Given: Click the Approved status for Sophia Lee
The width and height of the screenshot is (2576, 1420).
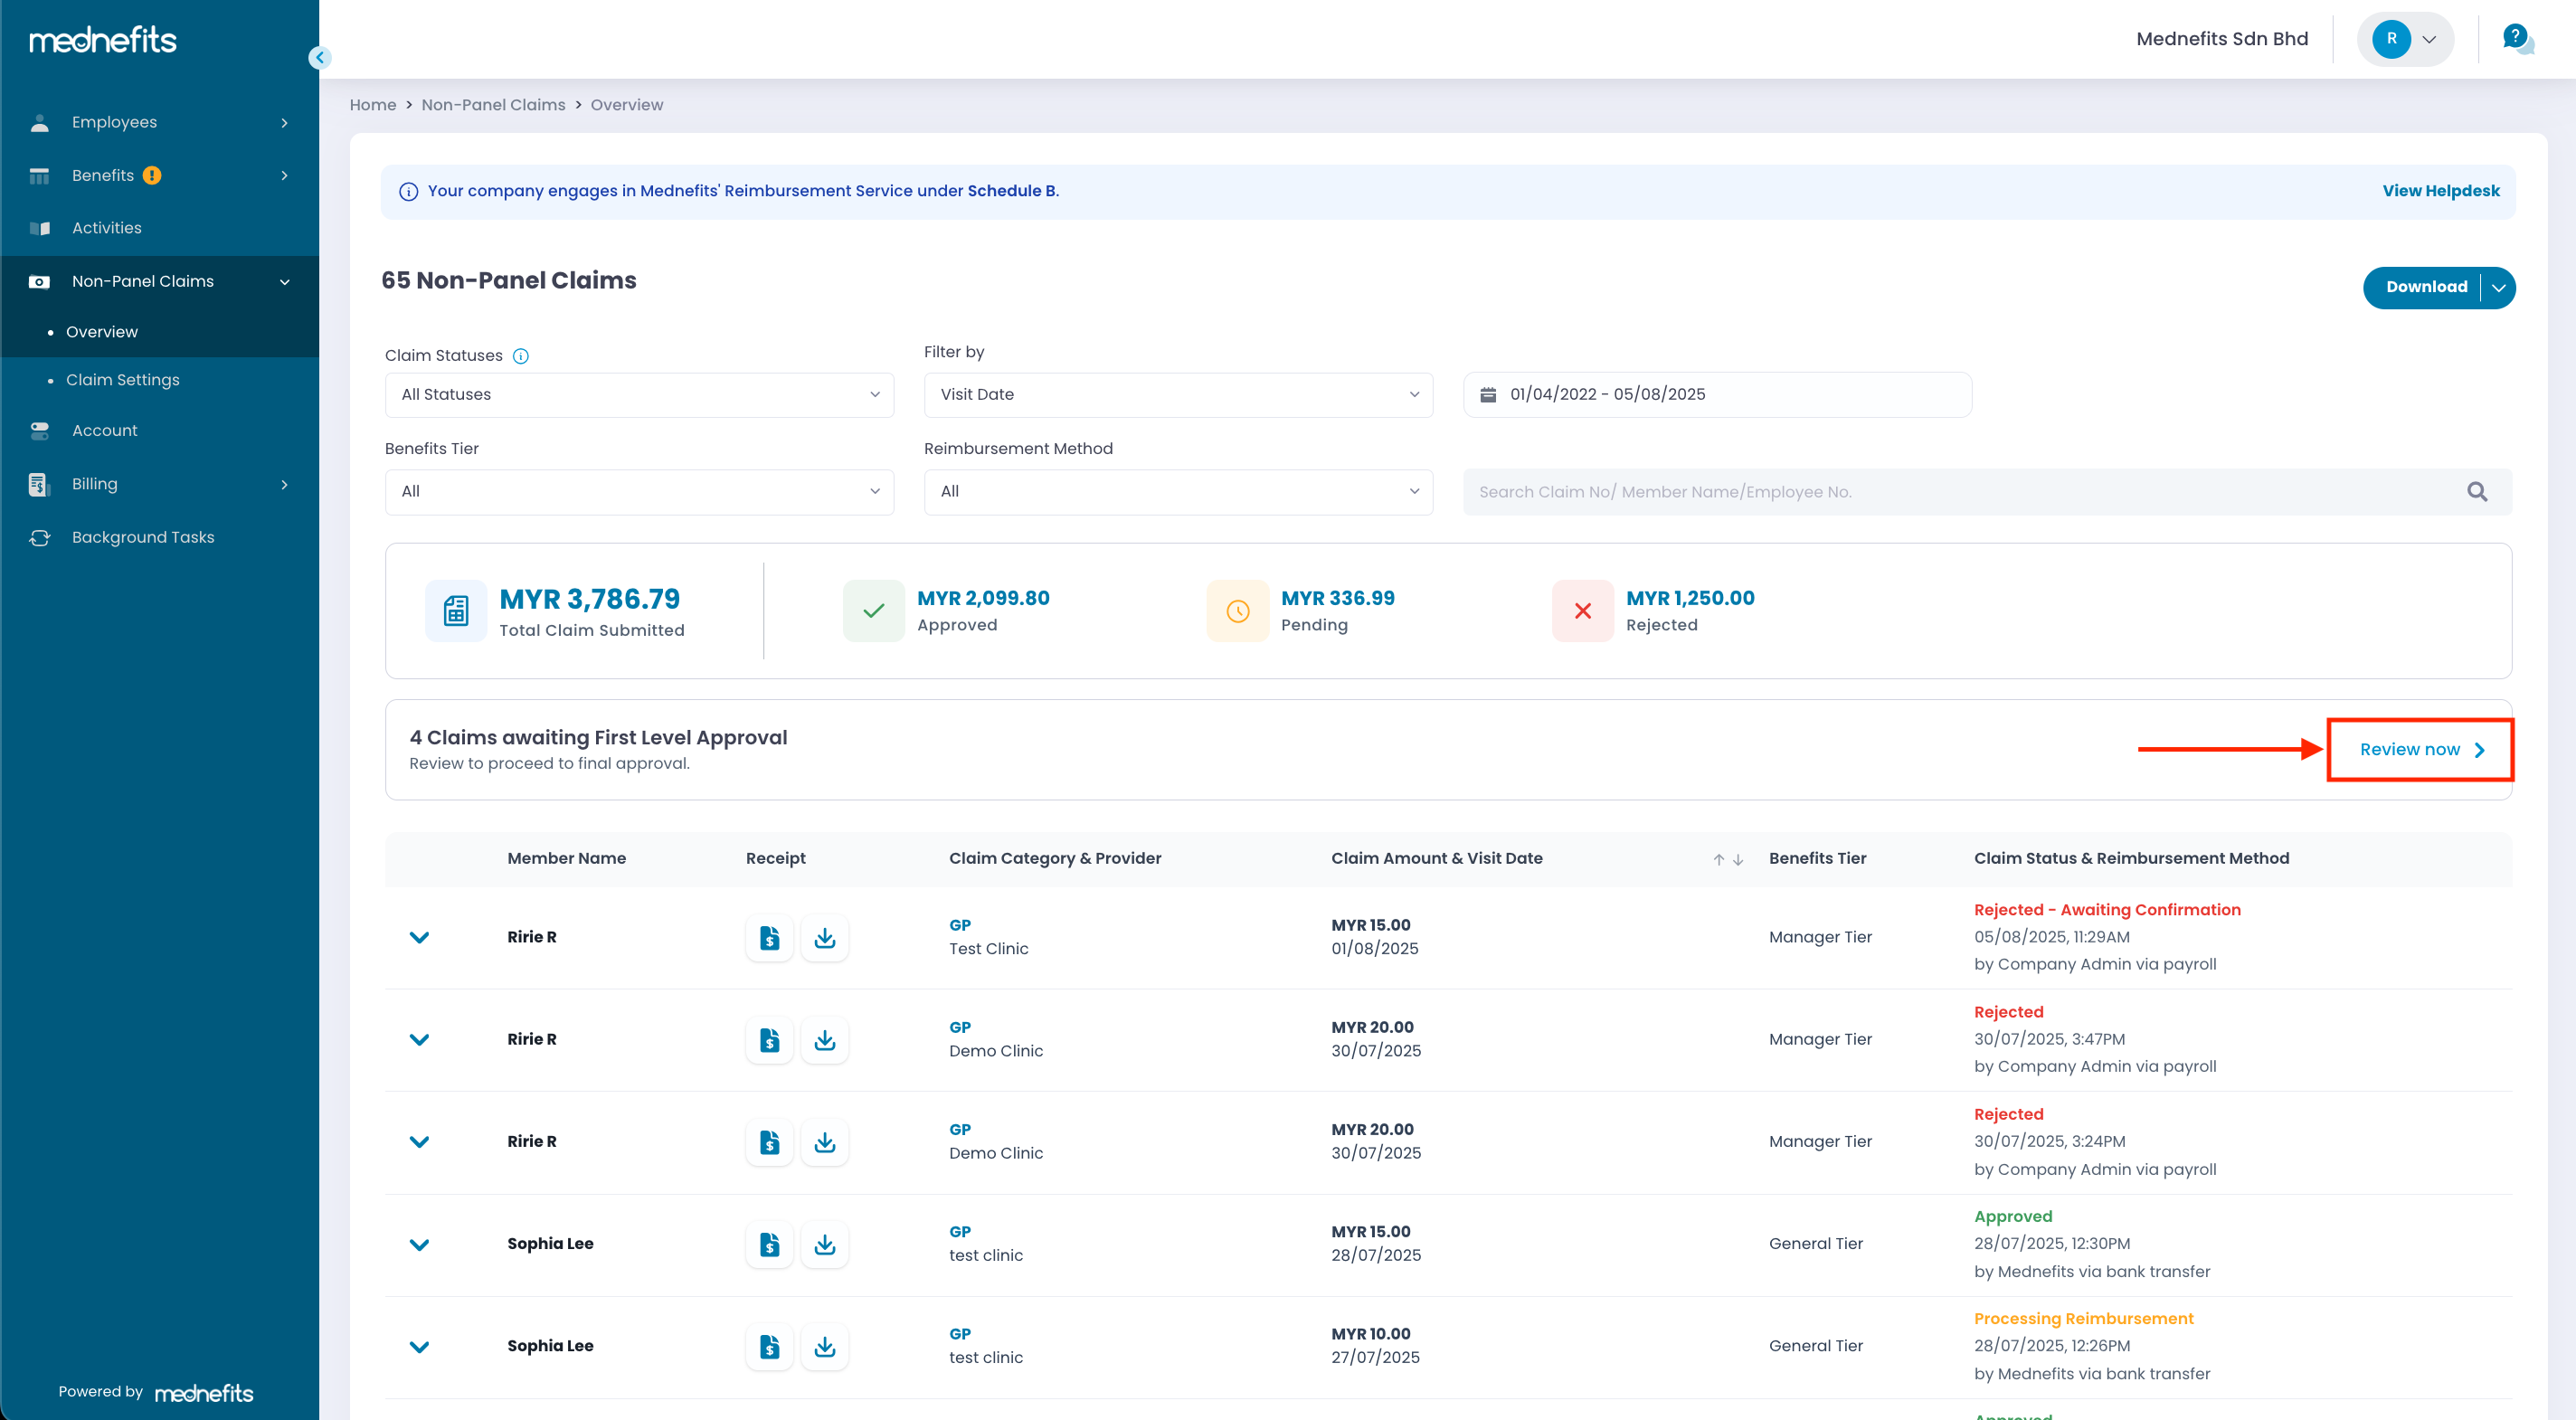Looking at the screenshot, I should [2013, 1217].
